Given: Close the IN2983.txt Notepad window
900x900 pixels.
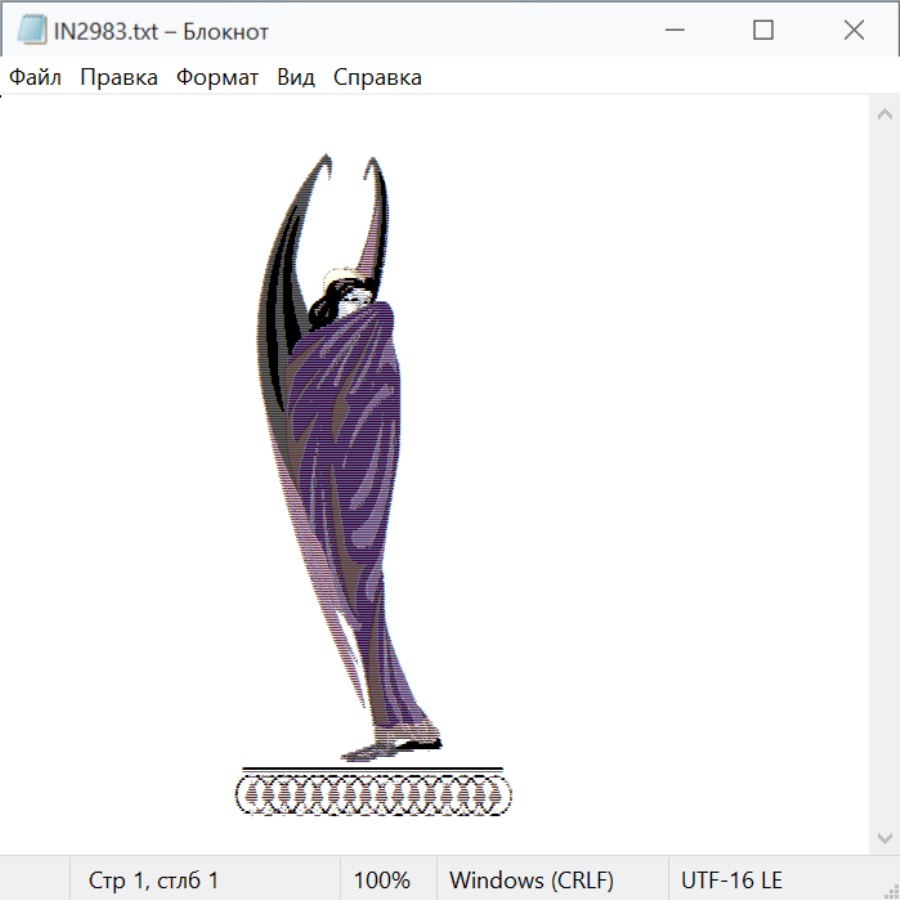Looking at the screenshot, I should [853, 31].
